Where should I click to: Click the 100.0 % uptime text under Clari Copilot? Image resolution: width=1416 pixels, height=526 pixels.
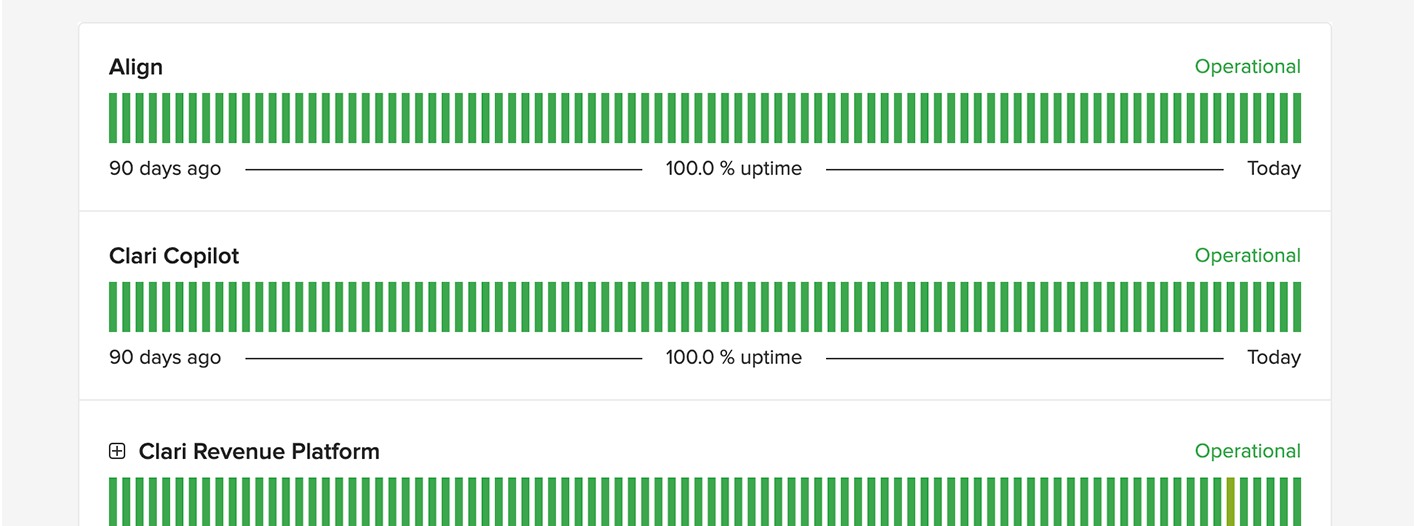tap(734, 358)
